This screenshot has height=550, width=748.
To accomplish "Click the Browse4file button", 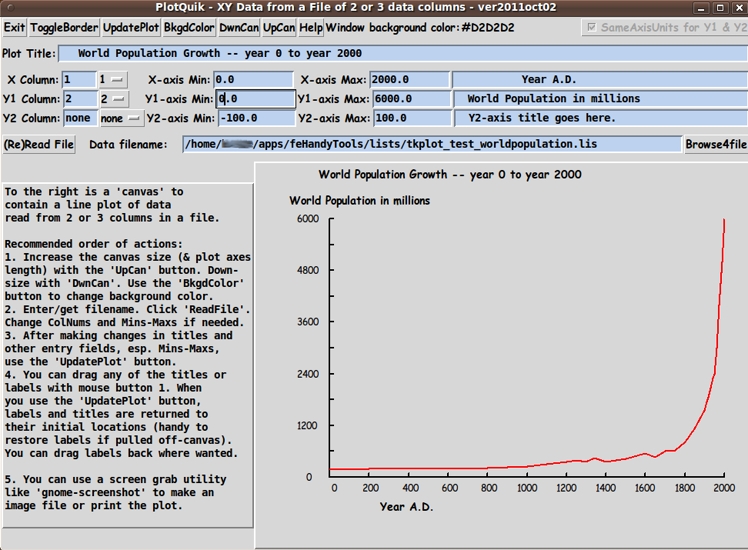I will [x=715, y=144].
